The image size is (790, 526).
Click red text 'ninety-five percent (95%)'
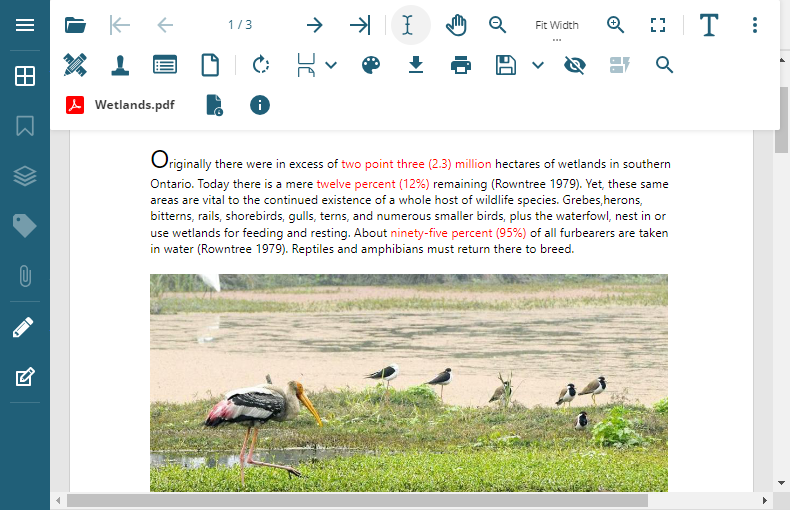[458, 233]
